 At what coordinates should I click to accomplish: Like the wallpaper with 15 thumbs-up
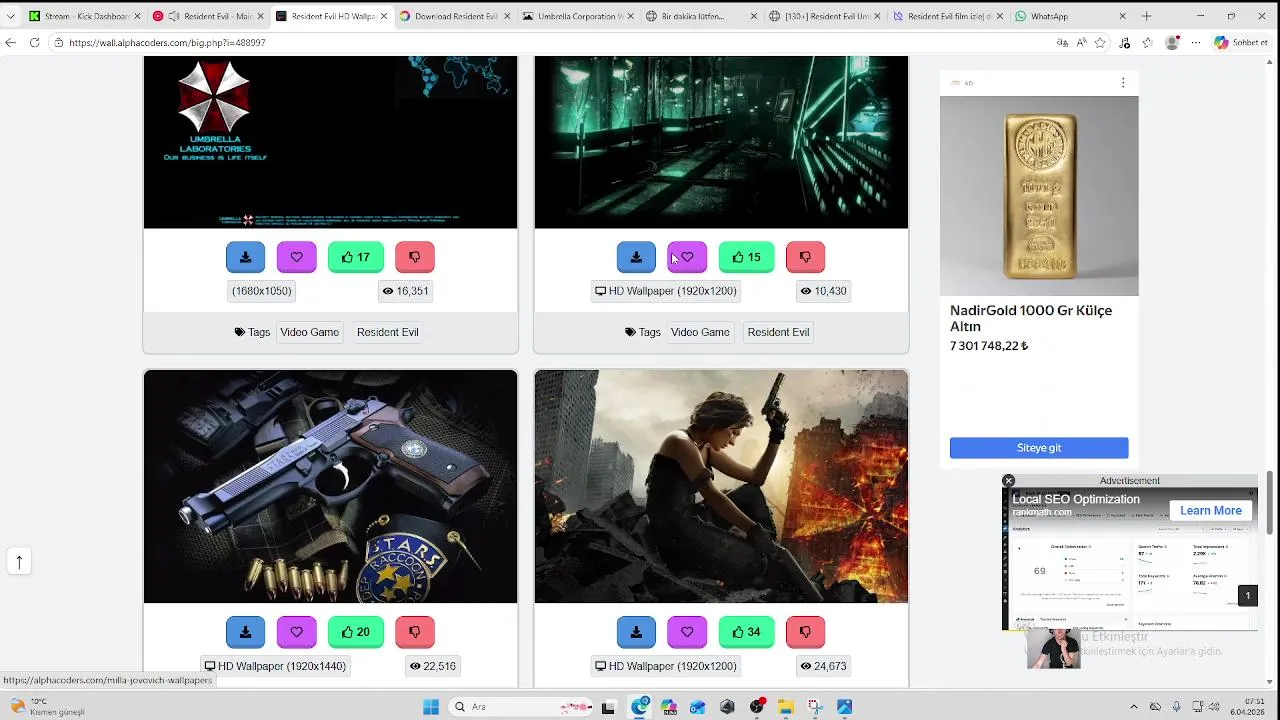click(747, 257)
